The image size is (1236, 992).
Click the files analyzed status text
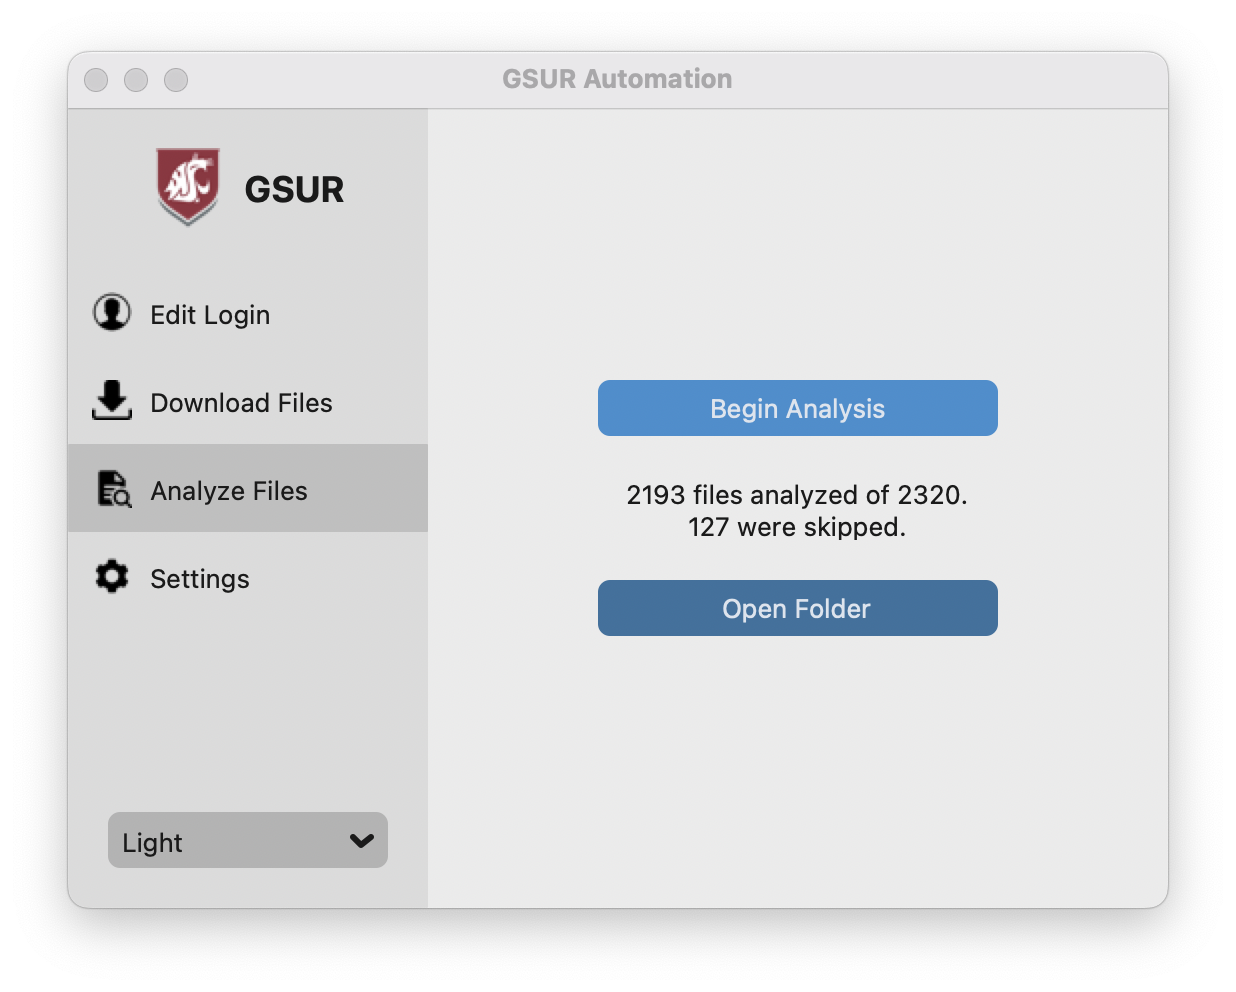coord(797,495)
